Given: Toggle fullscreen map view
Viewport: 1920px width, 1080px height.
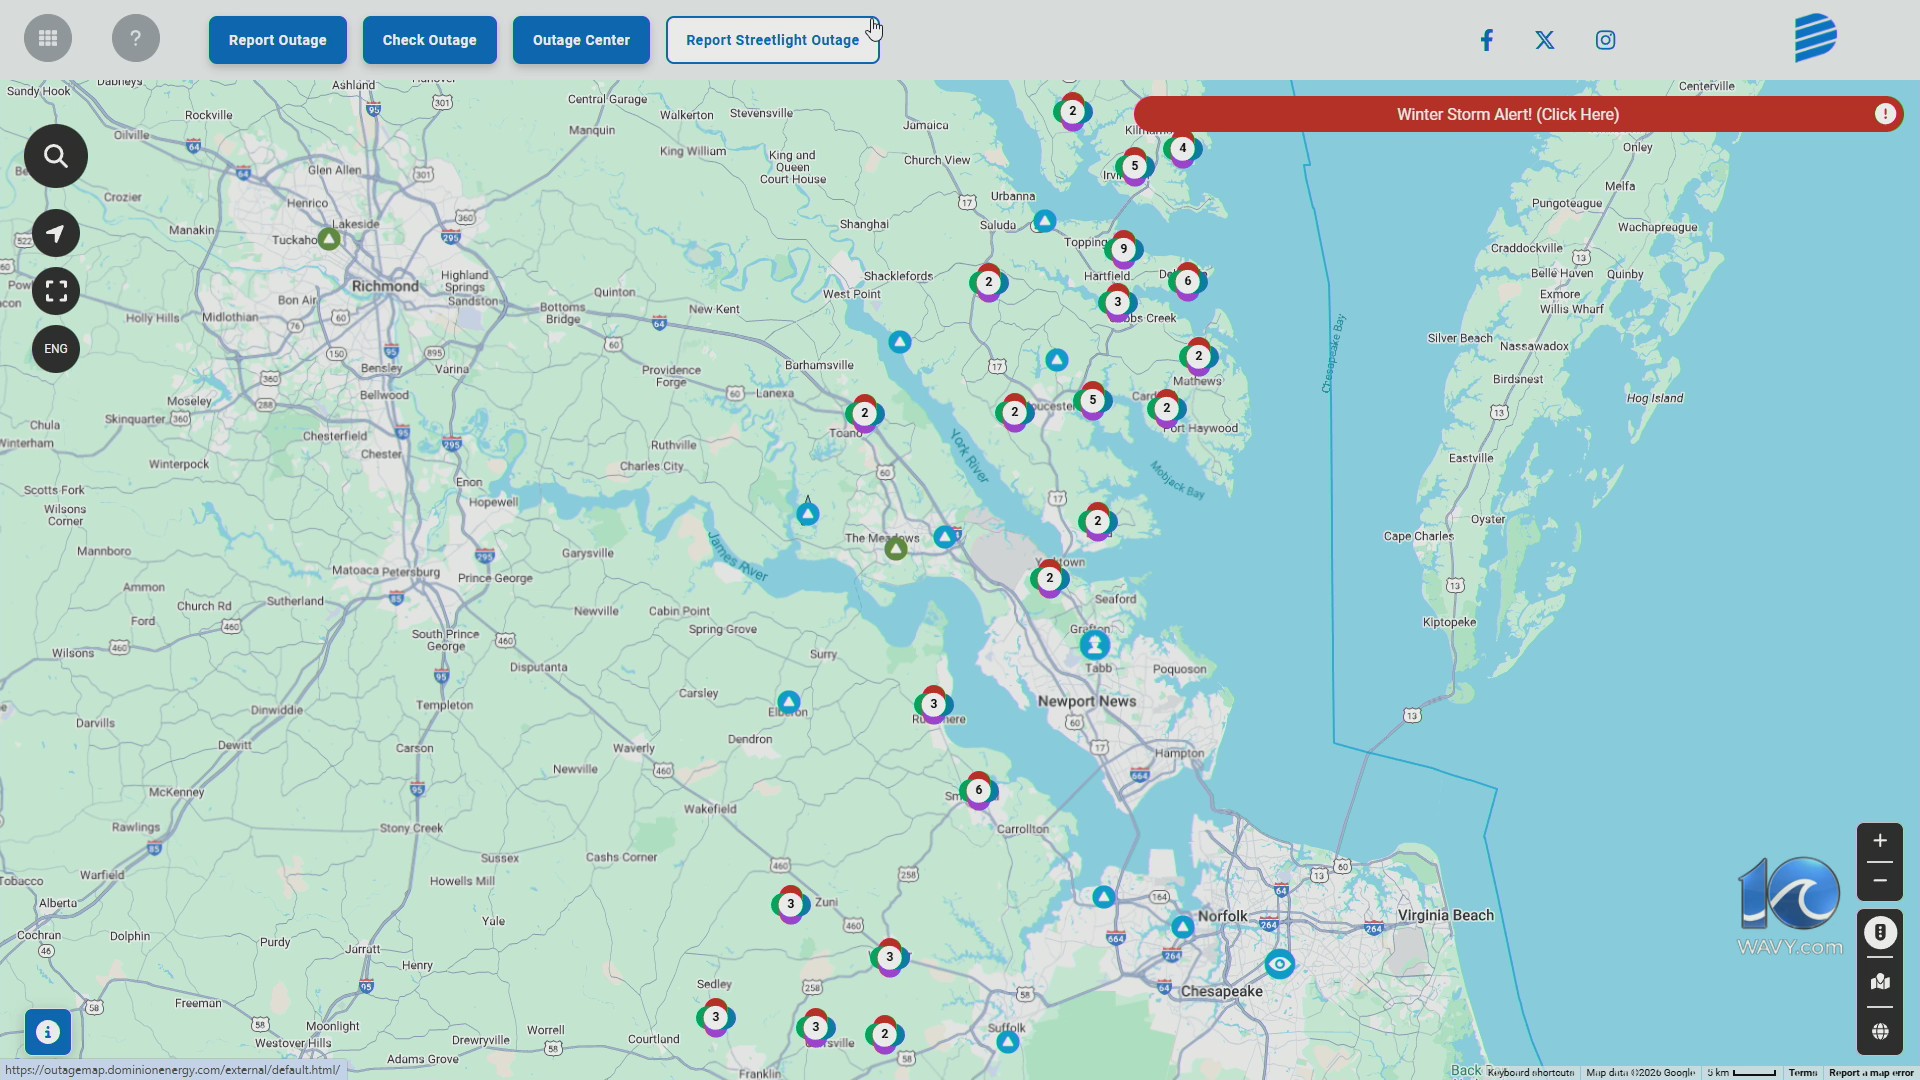Looking at the screenshot, I should [56, 291].
